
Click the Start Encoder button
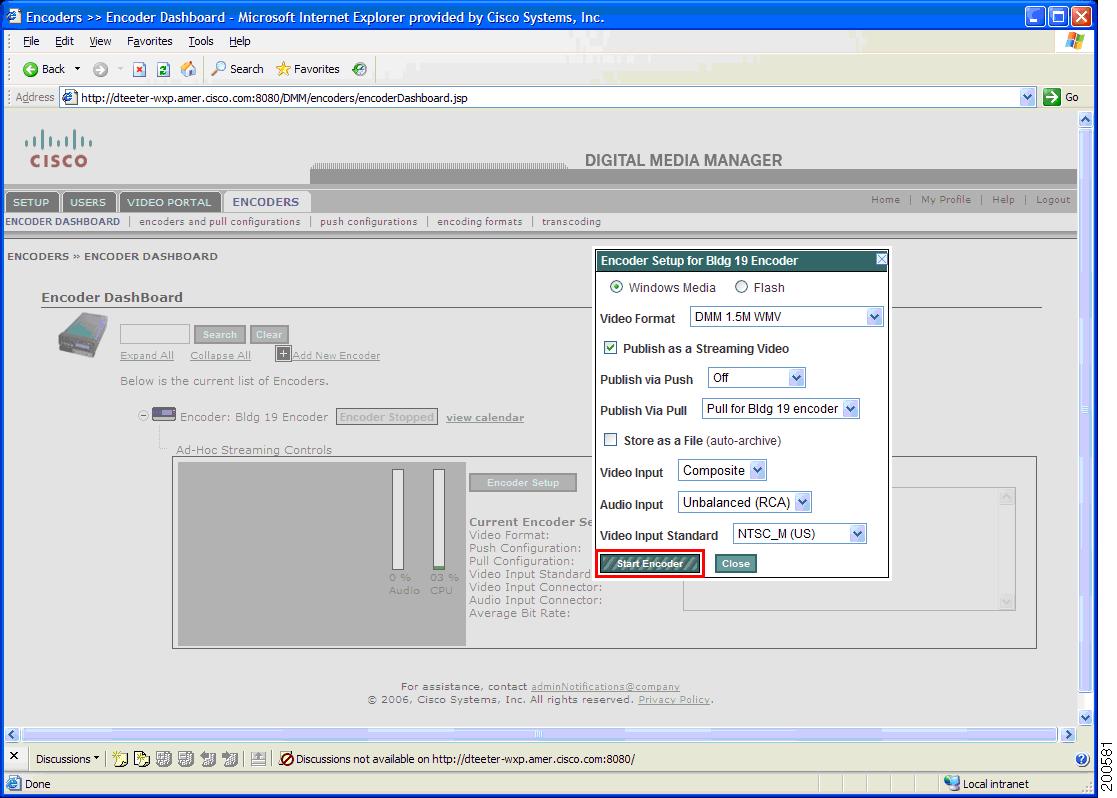click(x=650, y=563)
